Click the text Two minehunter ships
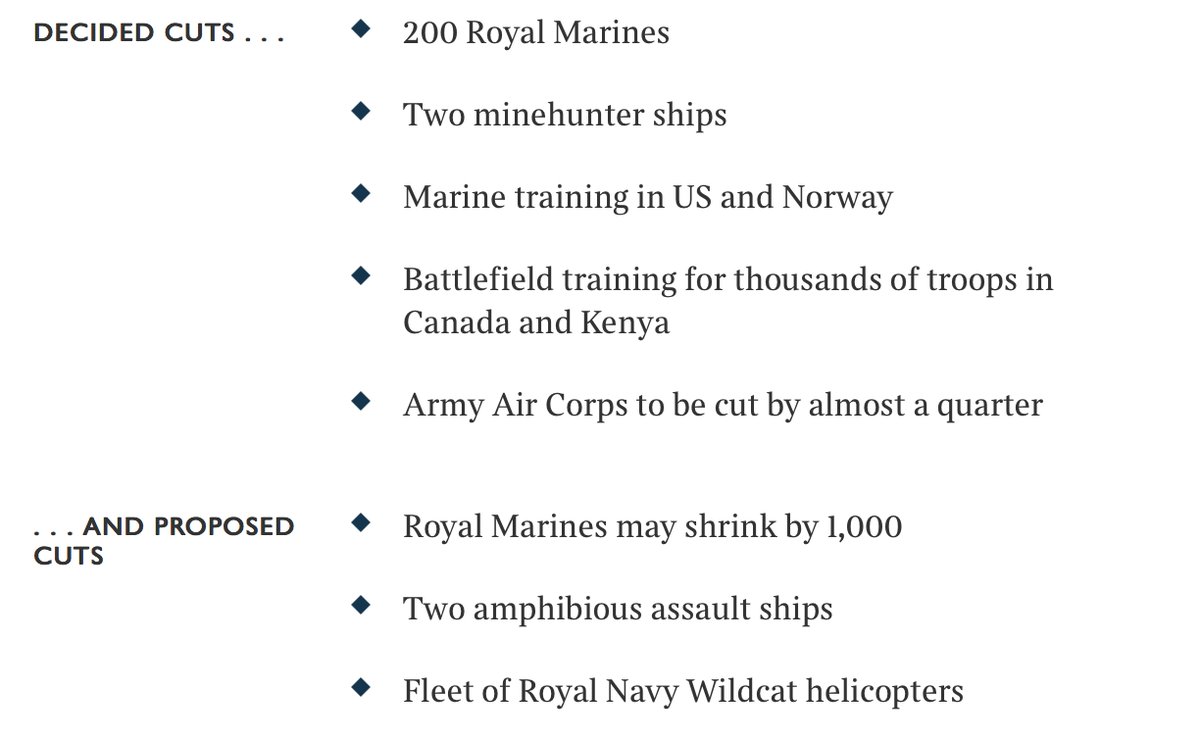 click(565, 115)
